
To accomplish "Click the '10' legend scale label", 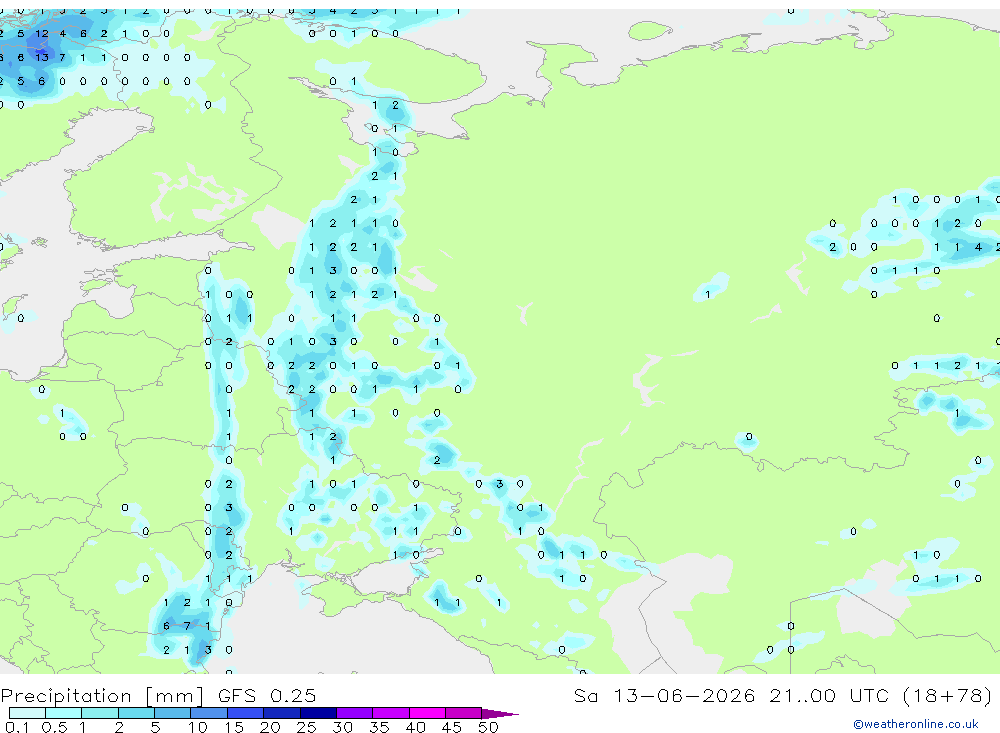I will click(x=197, y=727).
